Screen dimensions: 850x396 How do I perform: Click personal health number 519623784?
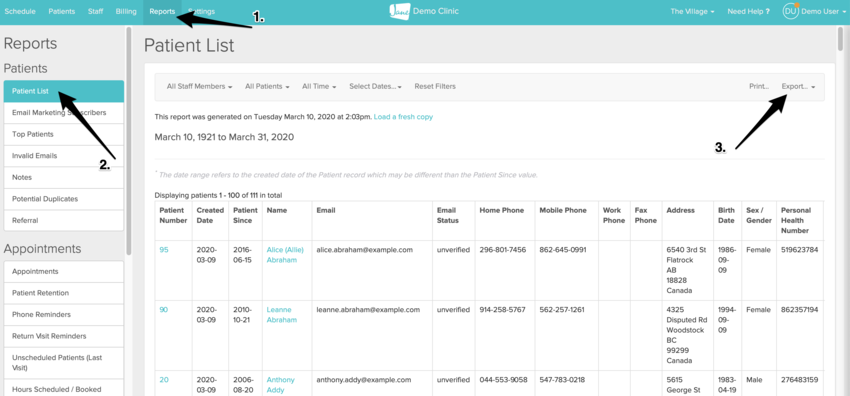click(x=800, y=250)
